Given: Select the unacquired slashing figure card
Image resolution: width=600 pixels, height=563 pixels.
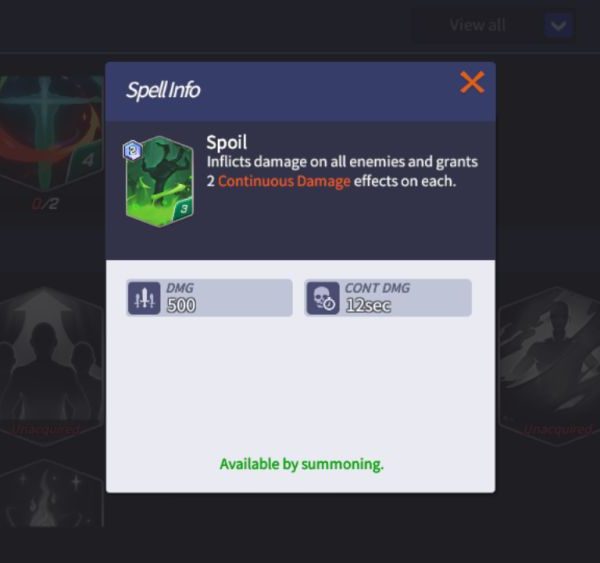Looking at the screenshot, I should [x=549, y=366].
